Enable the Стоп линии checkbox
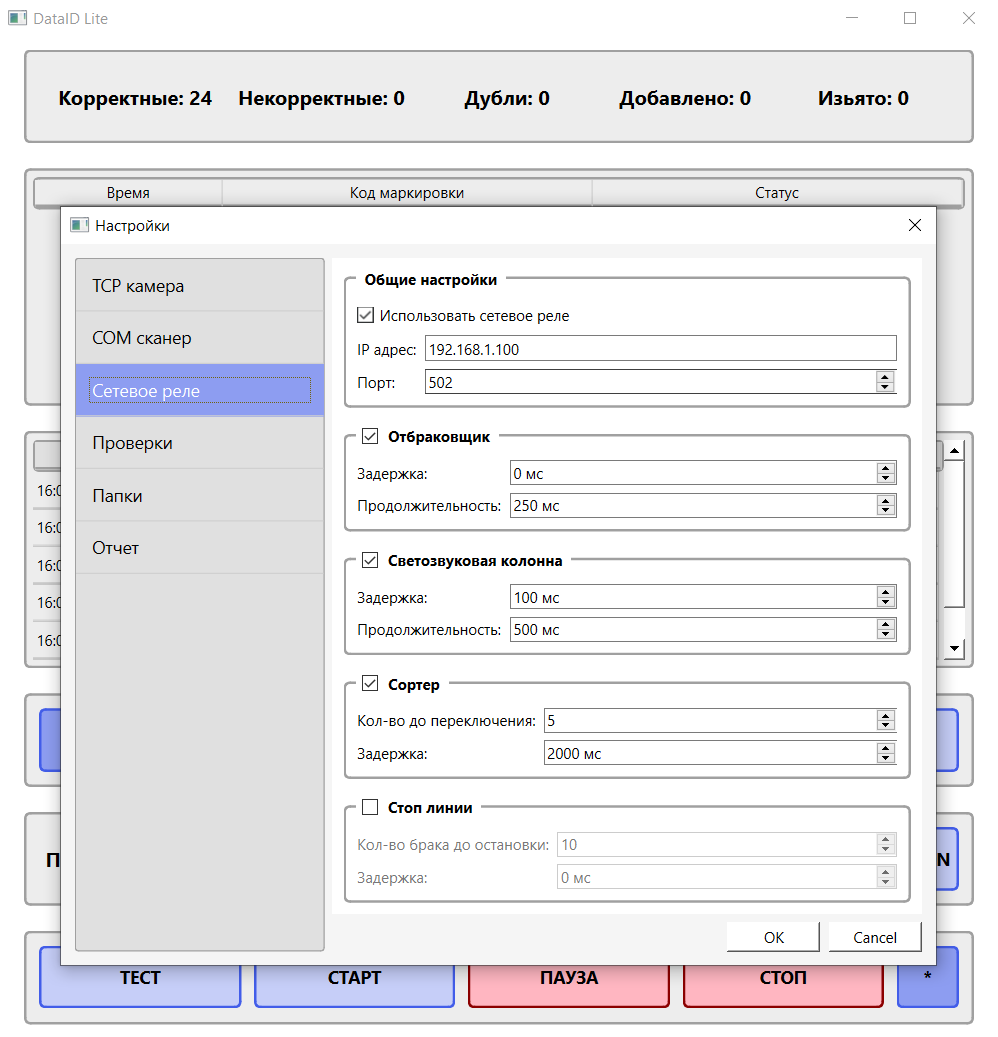This screenshot has height=1037, width=998. point(368,807)
